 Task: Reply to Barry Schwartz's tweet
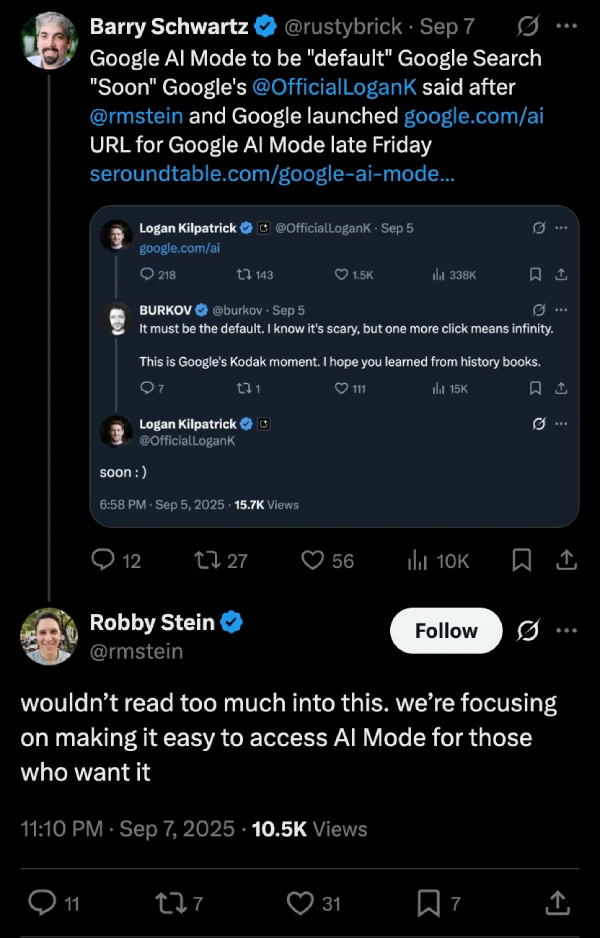[x=105, y=561]
